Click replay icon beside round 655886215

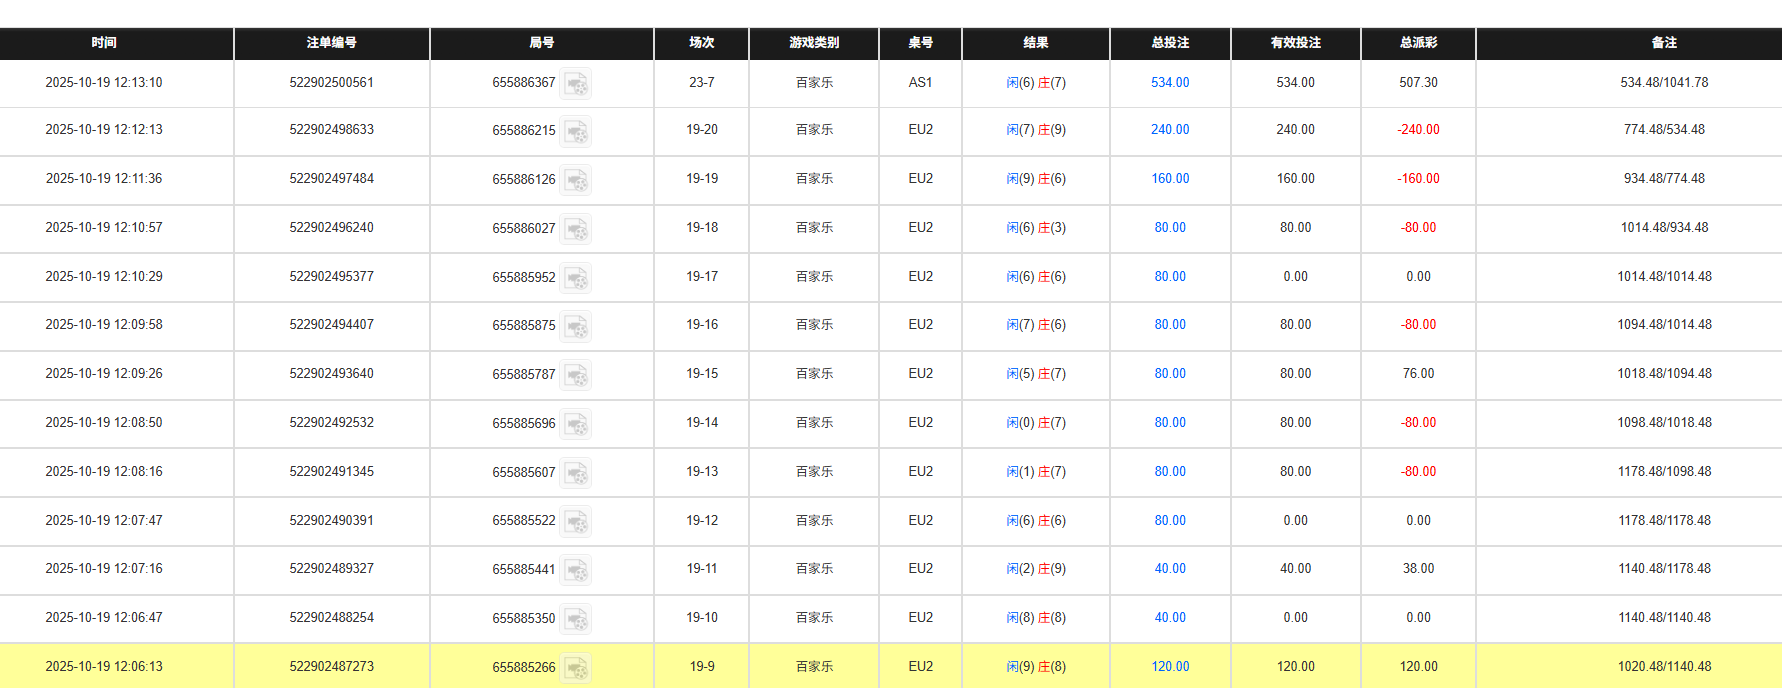pyautogui.click(x=576, y=131)
